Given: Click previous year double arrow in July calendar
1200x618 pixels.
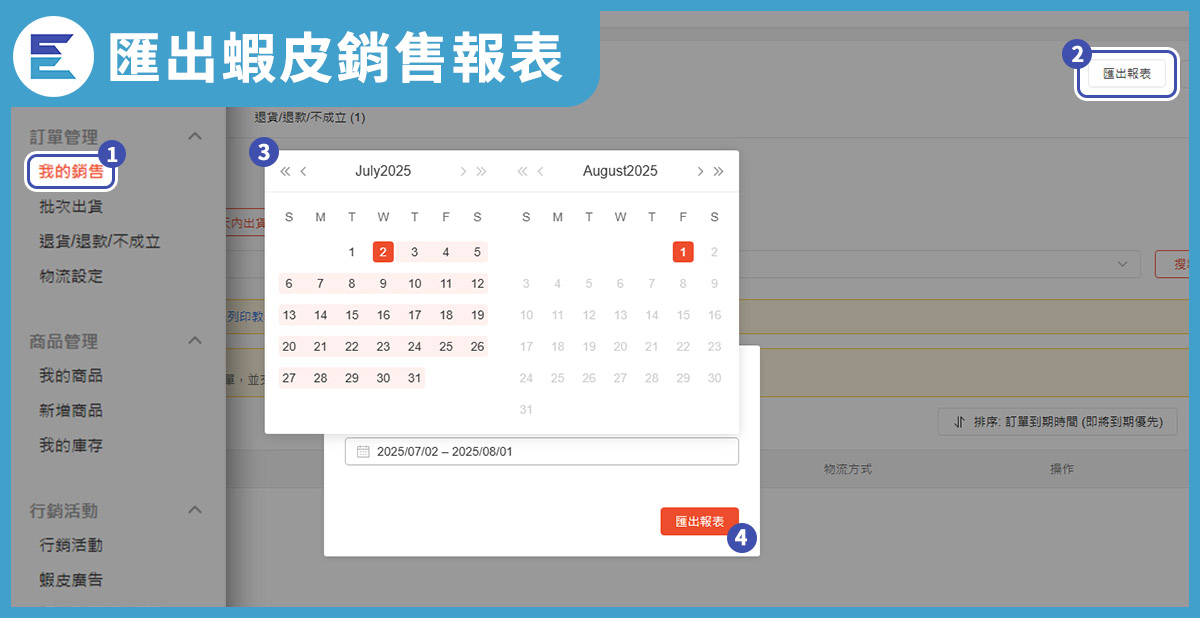Looking at the screenshot, I should tap(285, 171).
